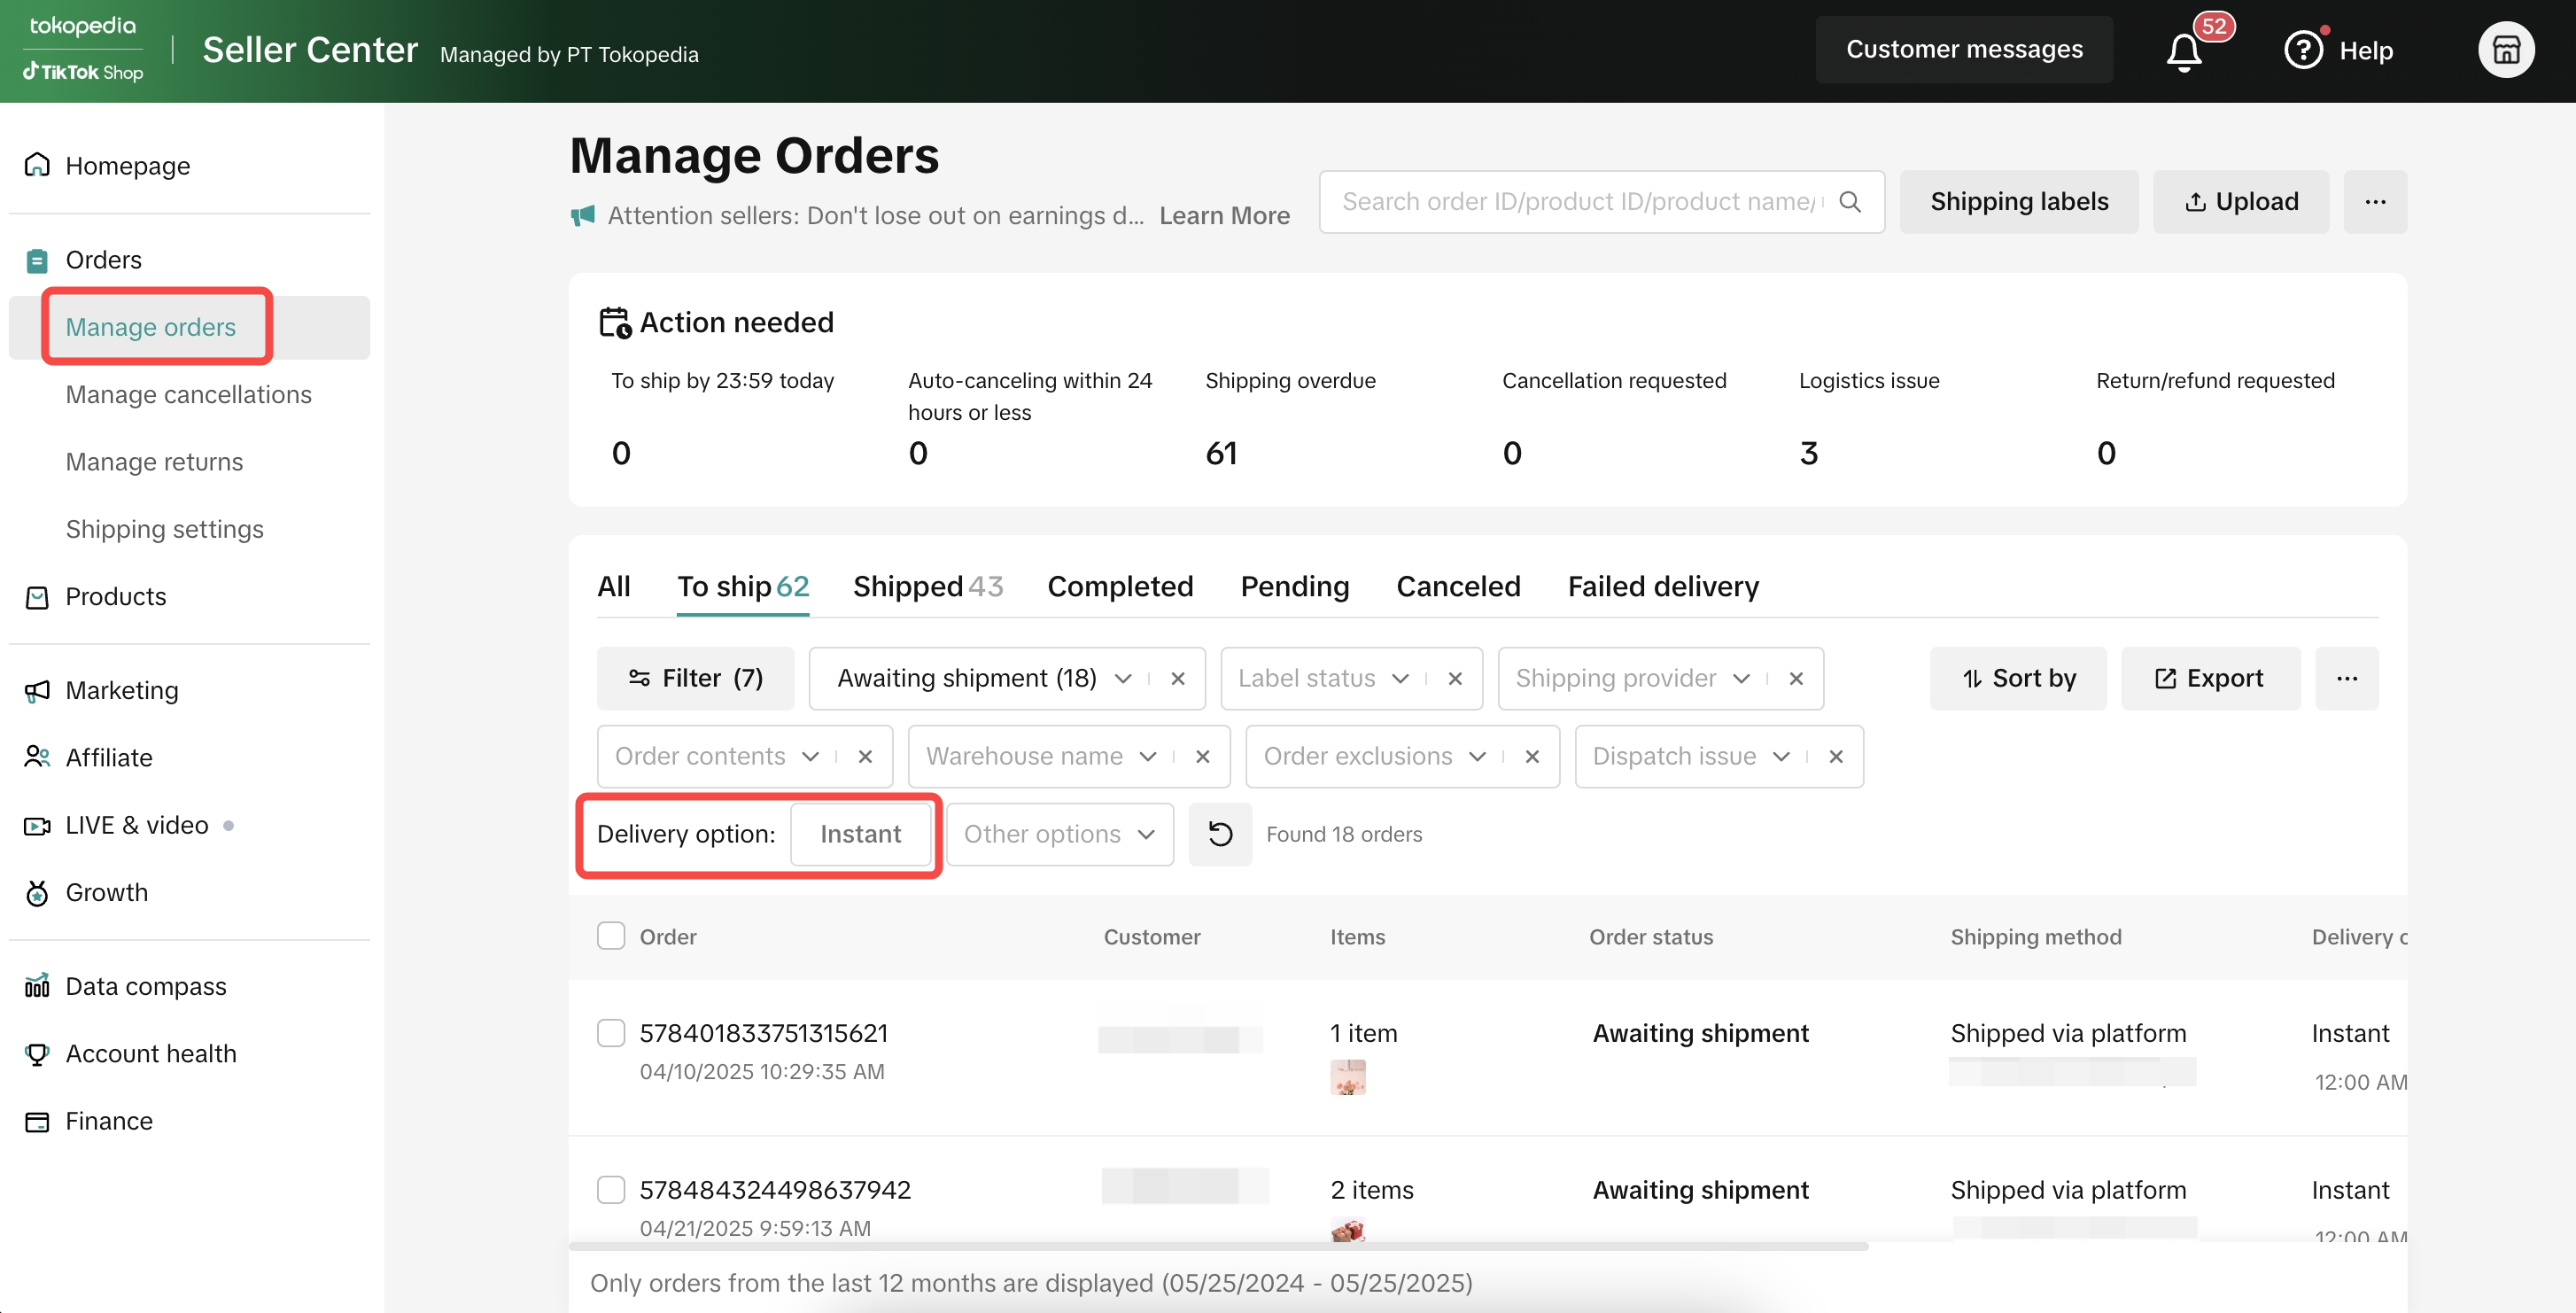Screen dimensions: 2576x1313
Task: Open the more options ellipsis beside Upload
Action: tap(2374, 202)
